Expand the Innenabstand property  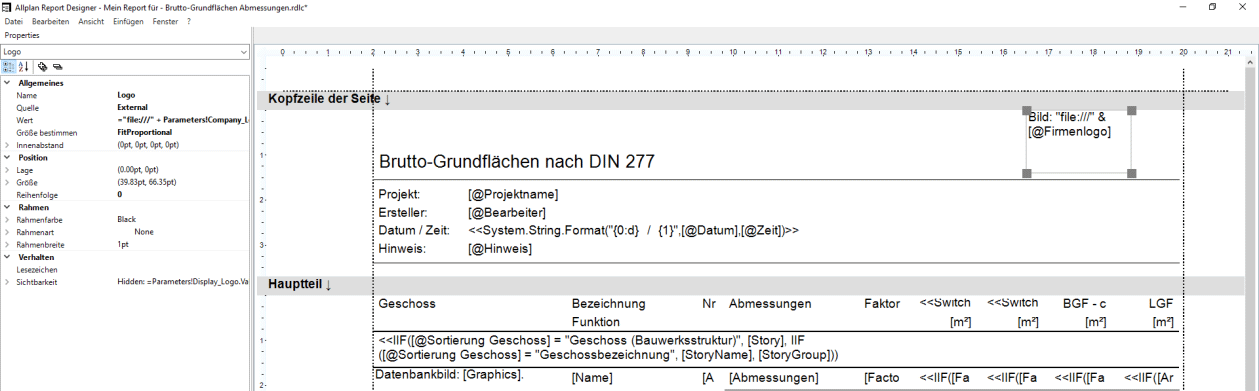[x=6, y=145]
